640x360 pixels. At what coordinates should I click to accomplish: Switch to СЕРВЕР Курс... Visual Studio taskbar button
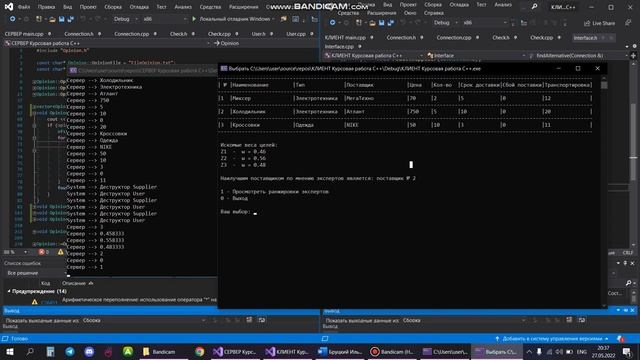point(235,351)
